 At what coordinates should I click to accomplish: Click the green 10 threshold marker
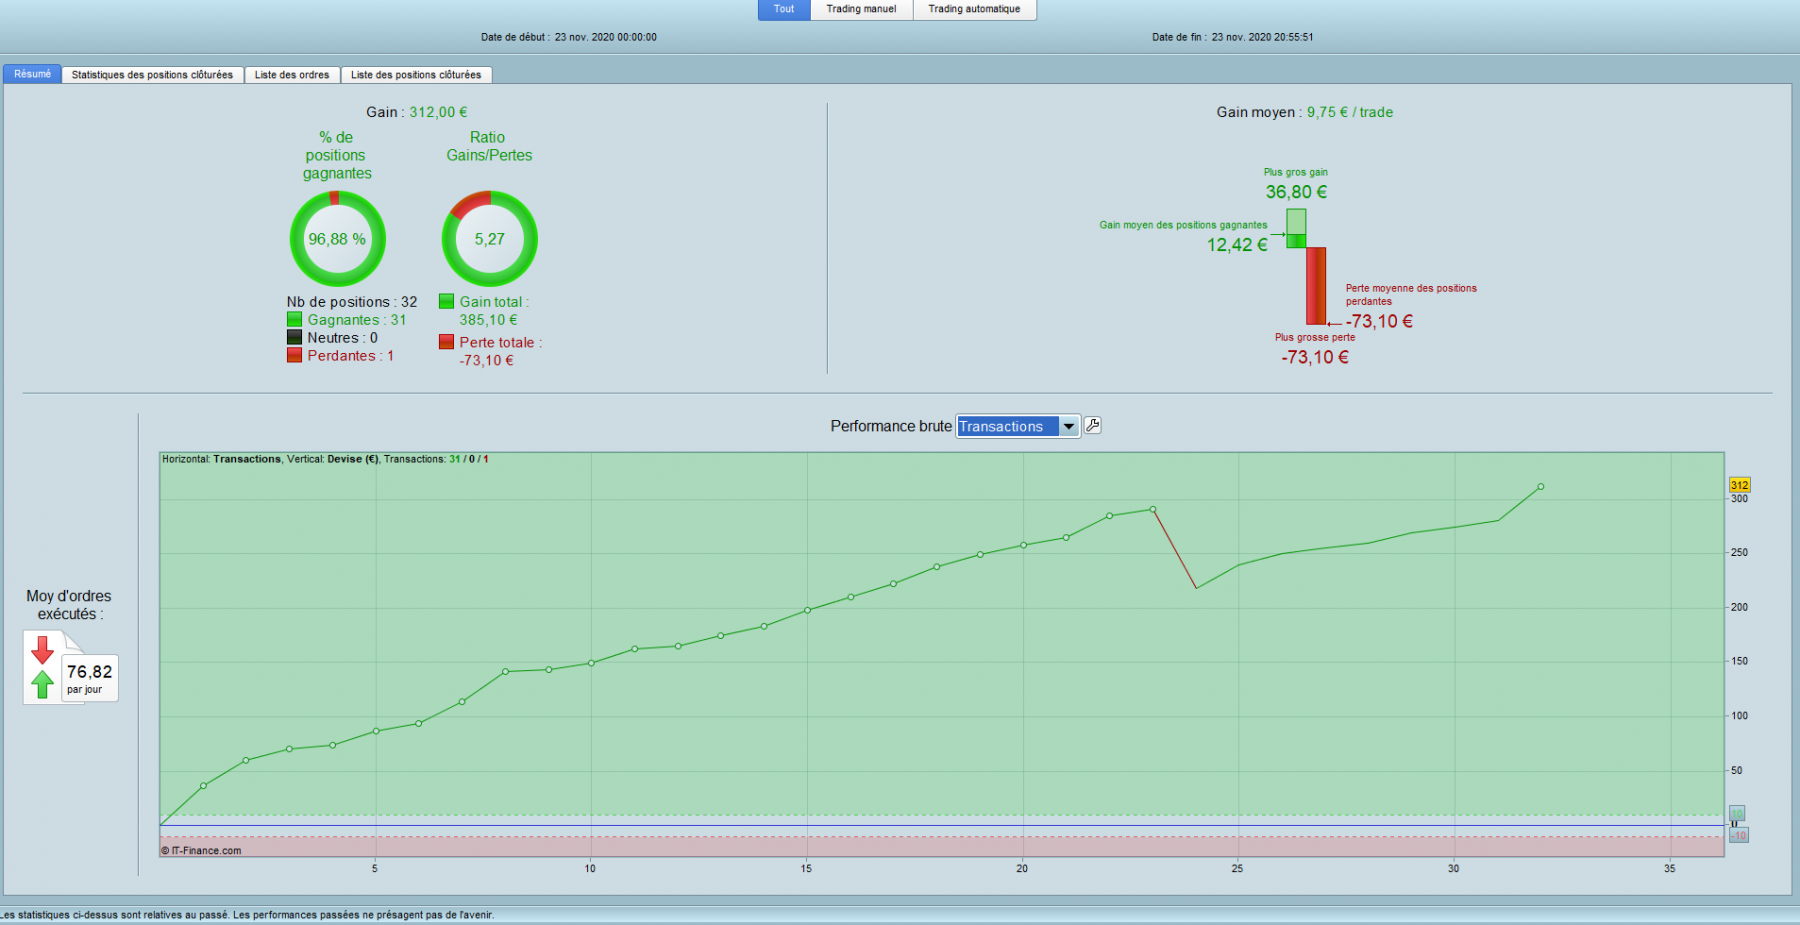pos(1737,813)
